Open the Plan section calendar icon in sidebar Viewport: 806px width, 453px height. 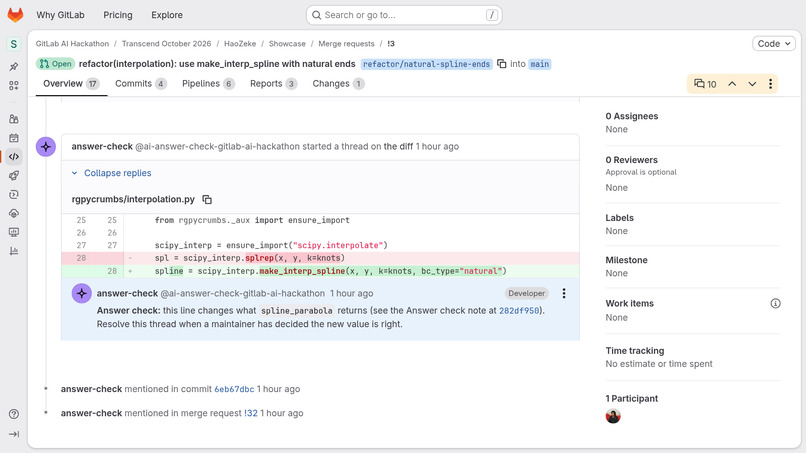tap(14, 138)
